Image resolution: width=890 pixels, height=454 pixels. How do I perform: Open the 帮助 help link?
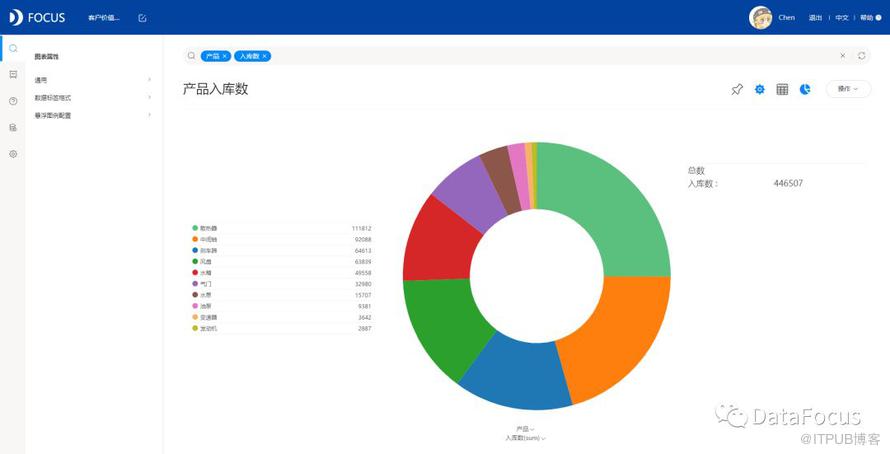866,18
